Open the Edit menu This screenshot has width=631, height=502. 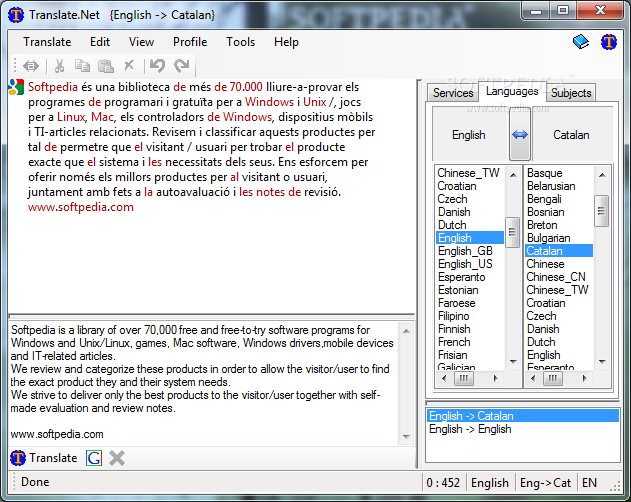click(x=100, y=42)
